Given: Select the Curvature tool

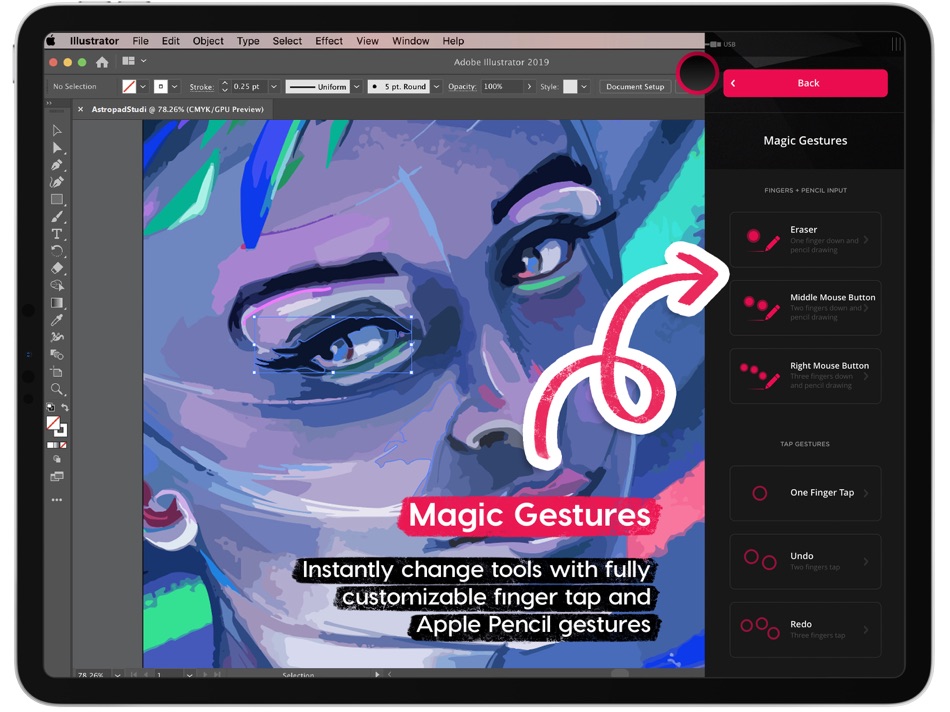Looking at the screenshot, I should [57, 182].
